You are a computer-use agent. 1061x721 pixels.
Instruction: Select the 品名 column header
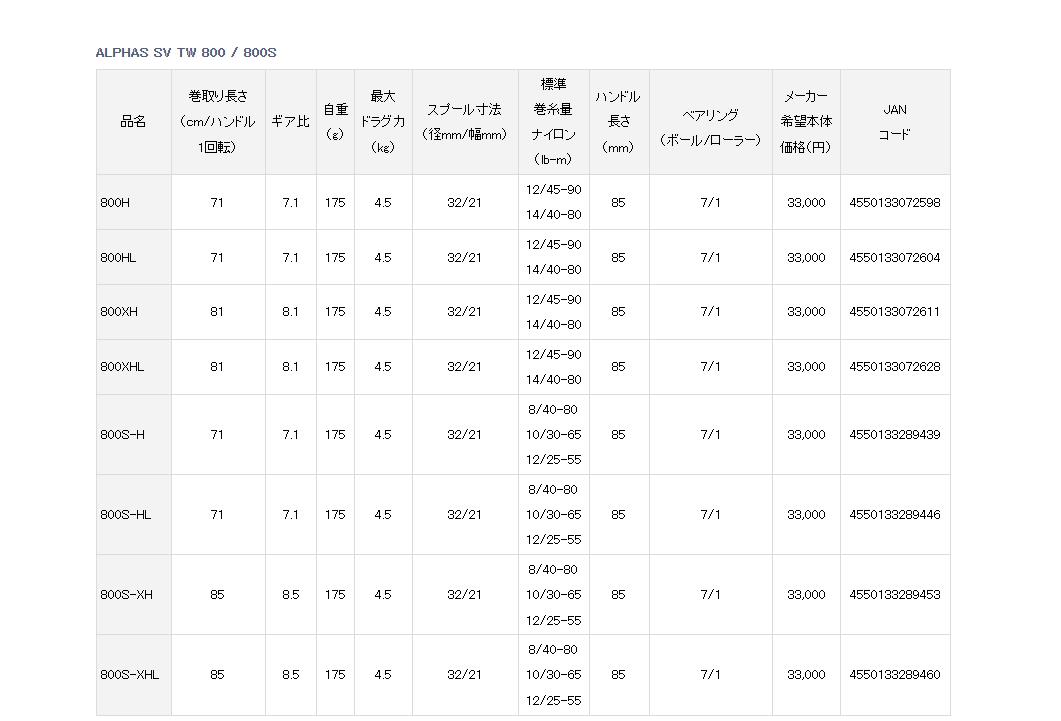coord(133,122)
